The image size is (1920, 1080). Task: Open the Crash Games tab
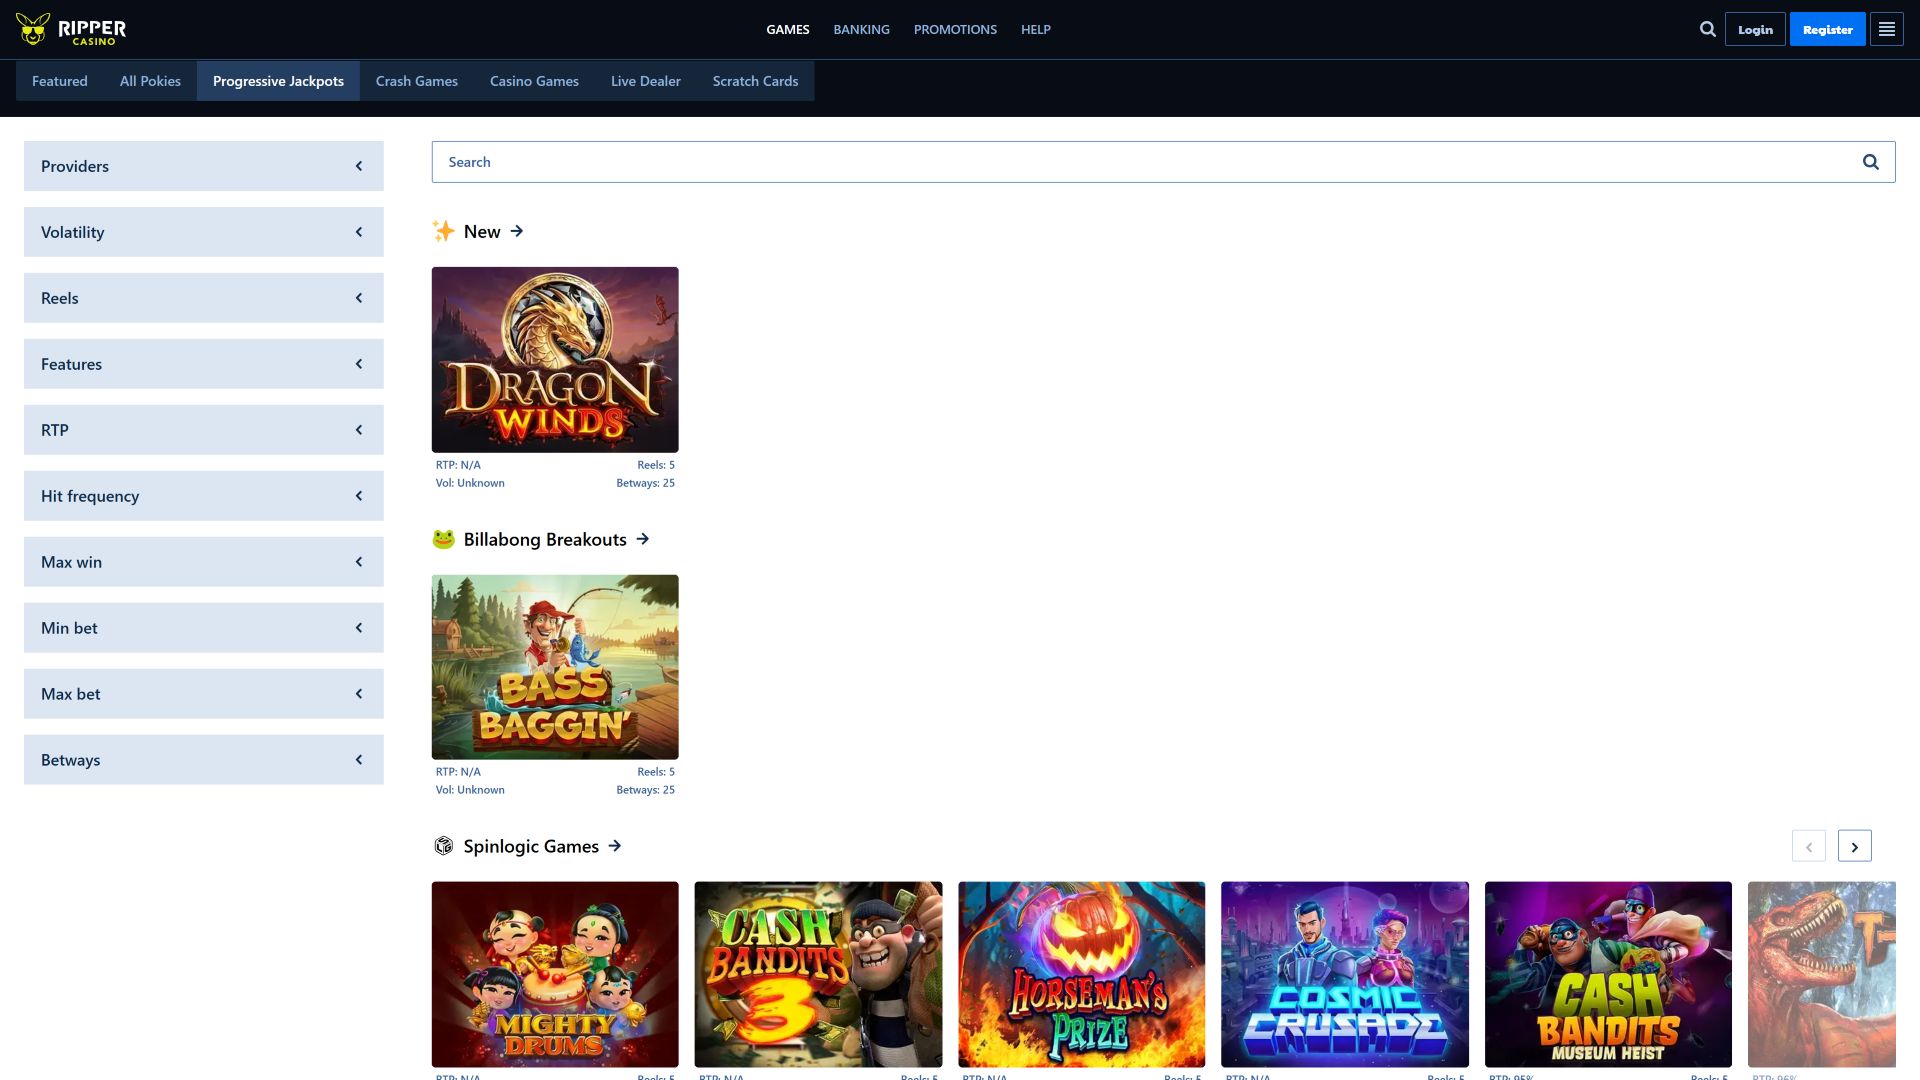[417, 81]
